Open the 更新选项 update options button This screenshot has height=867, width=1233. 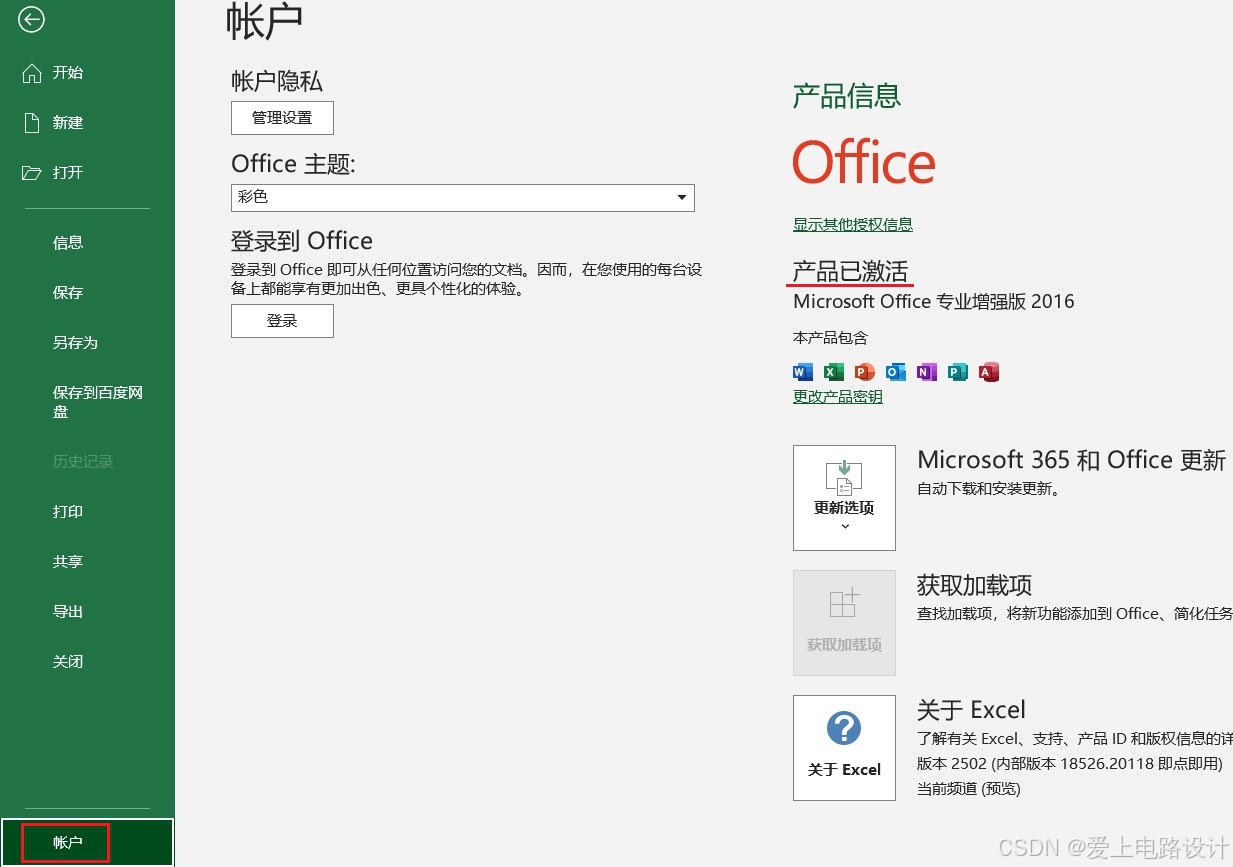[x=844, y=498]
